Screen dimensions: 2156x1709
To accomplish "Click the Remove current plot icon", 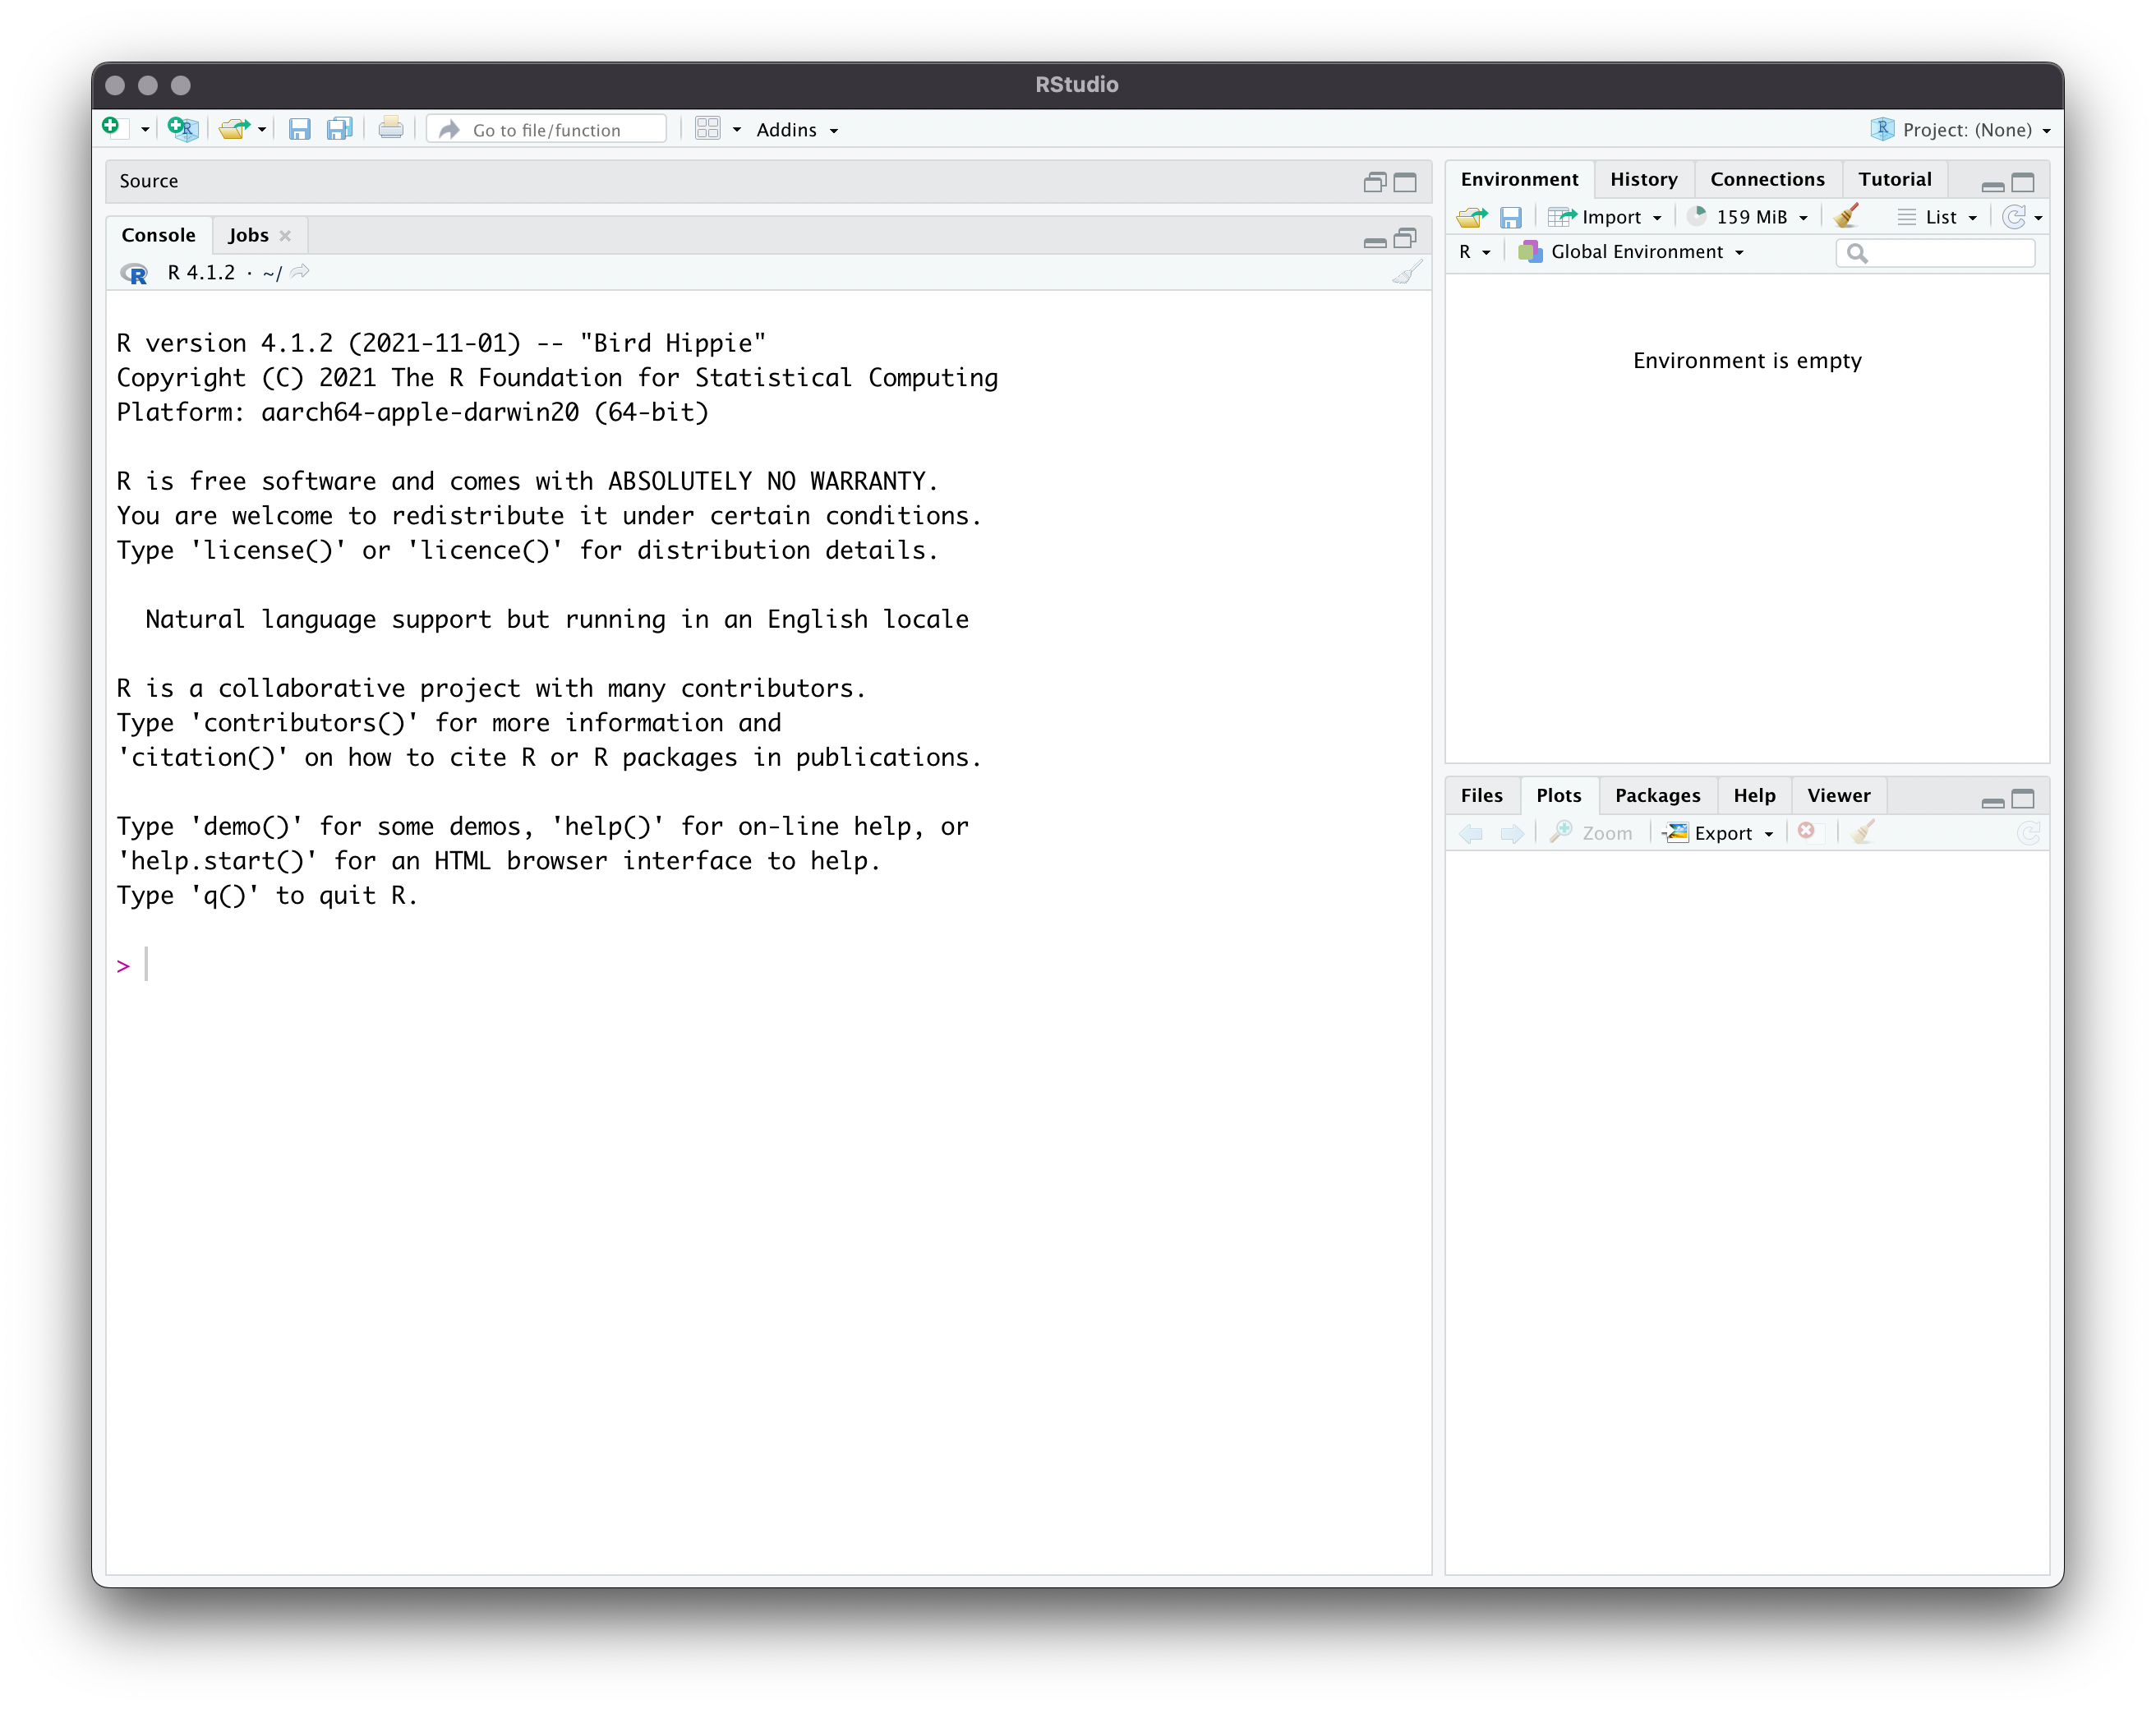I will [x=1806, y=831].
